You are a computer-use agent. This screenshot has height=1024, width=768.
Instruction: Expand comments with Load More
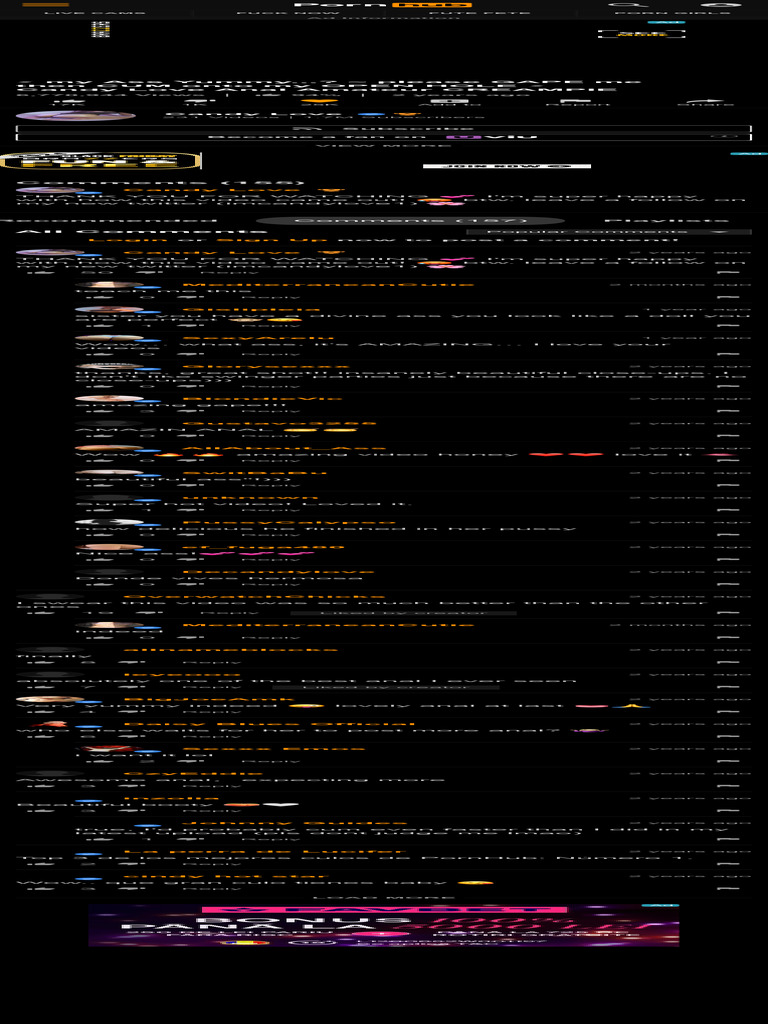383,897
